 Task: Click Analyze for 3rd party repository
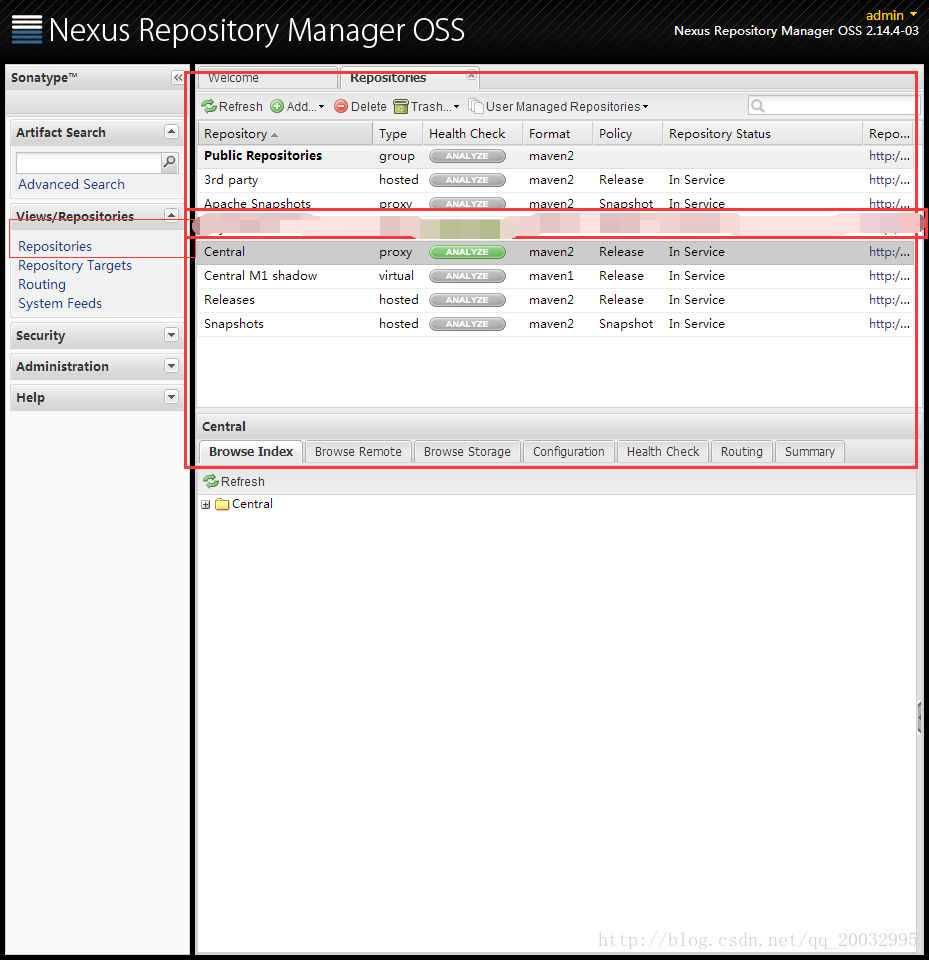click(x=467, y=180)
